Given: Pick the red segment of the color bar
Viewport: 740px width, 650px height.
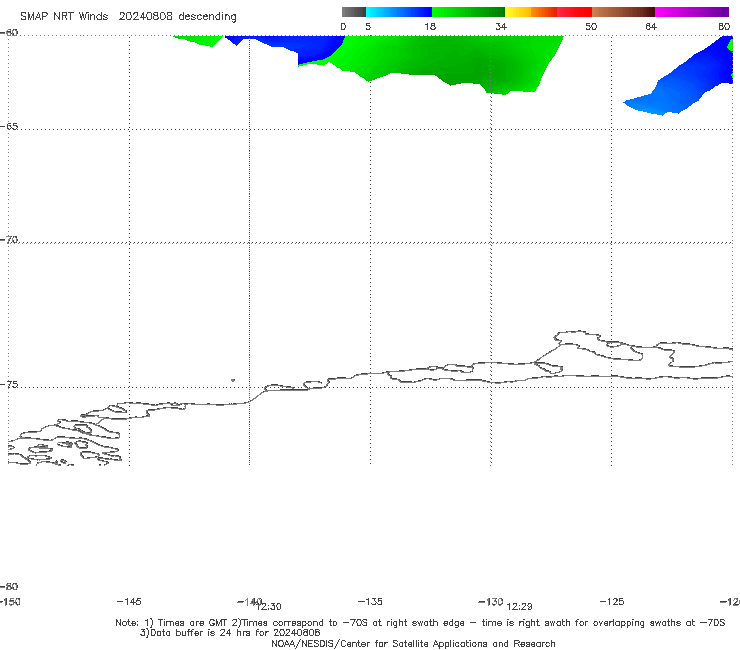Looking at the screenshot, I should point(574,12).
